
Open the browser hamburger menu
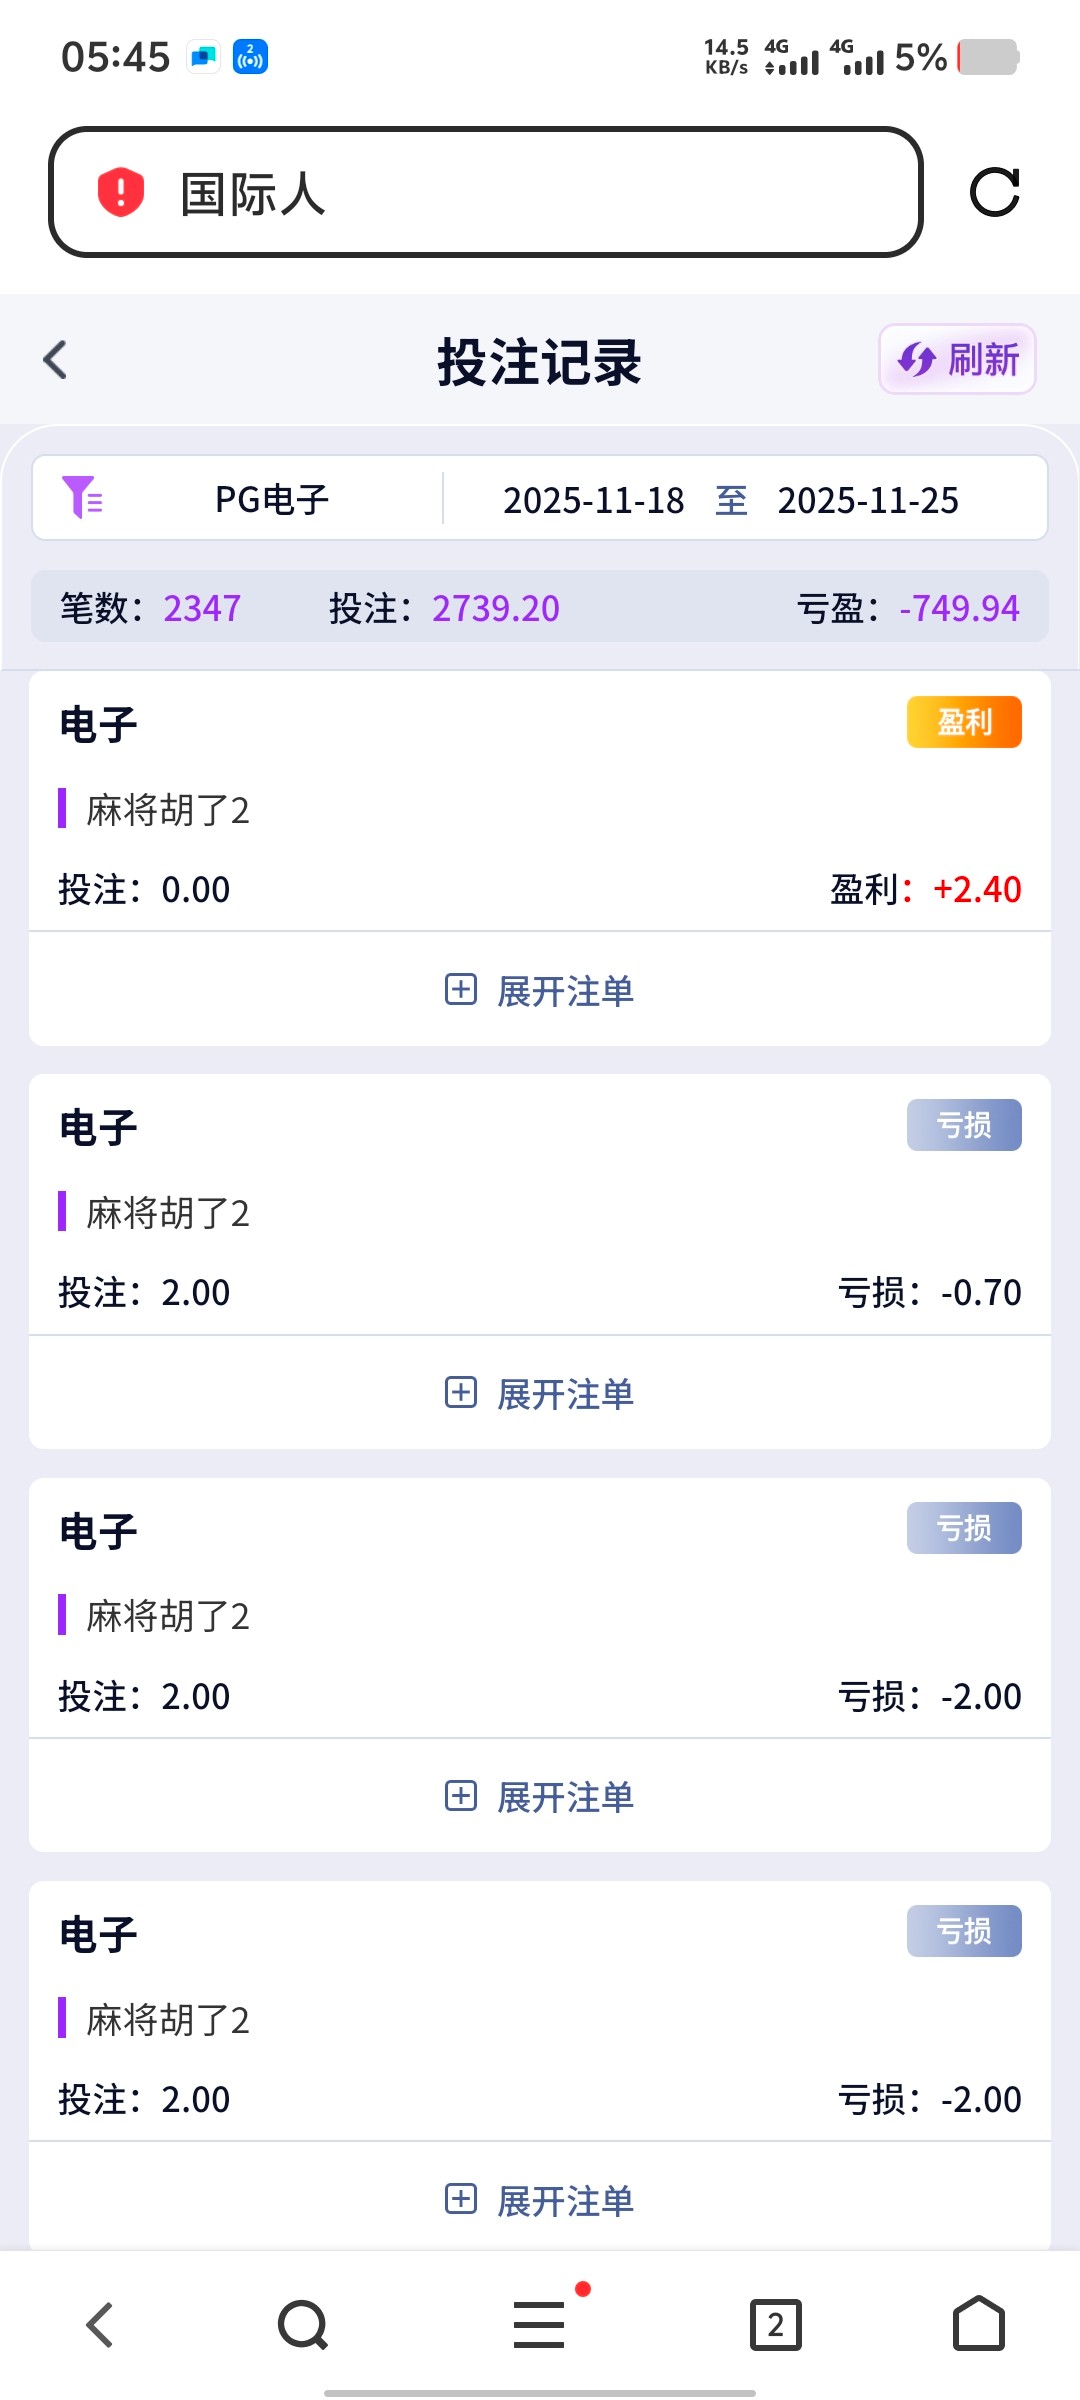tap(539, 2324)
